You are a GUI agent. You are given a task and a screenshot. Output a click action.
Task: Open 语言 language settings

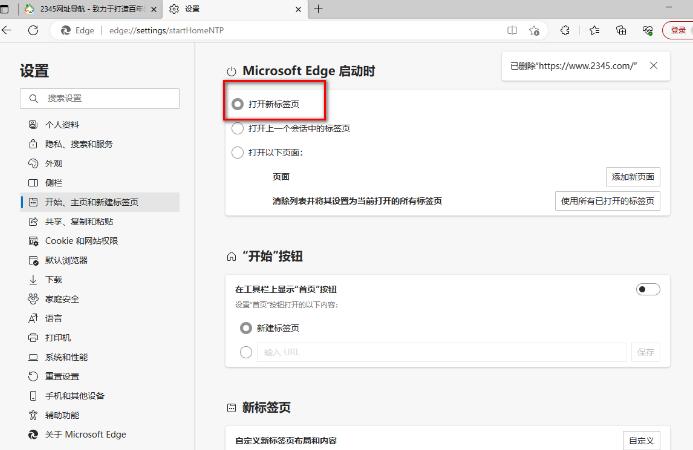point(100,318)
